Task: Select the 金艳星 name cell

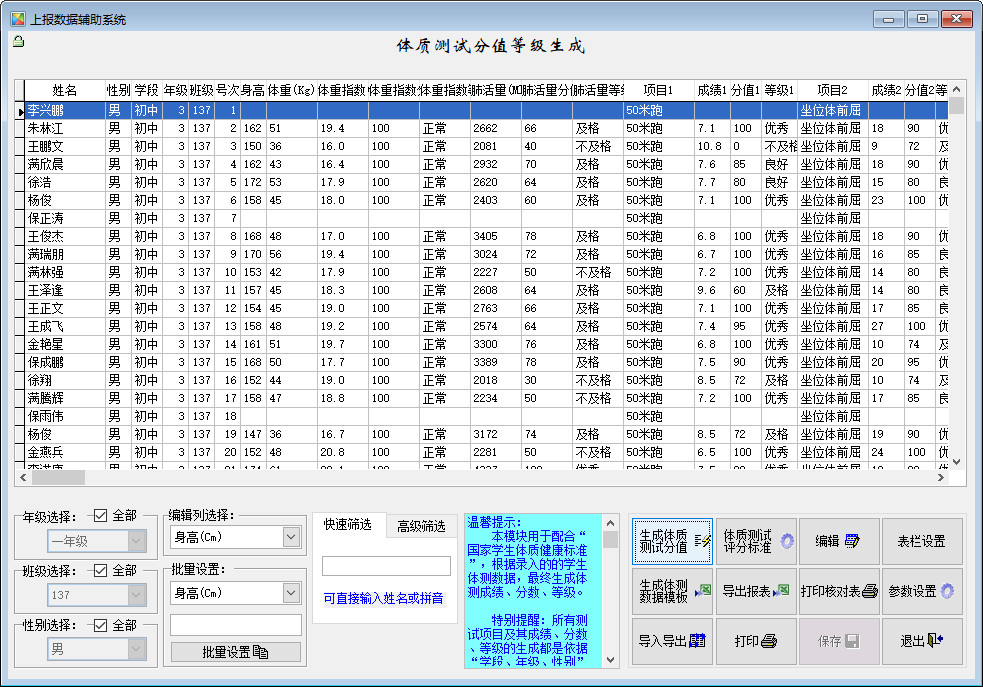Action: click(65, 345)
